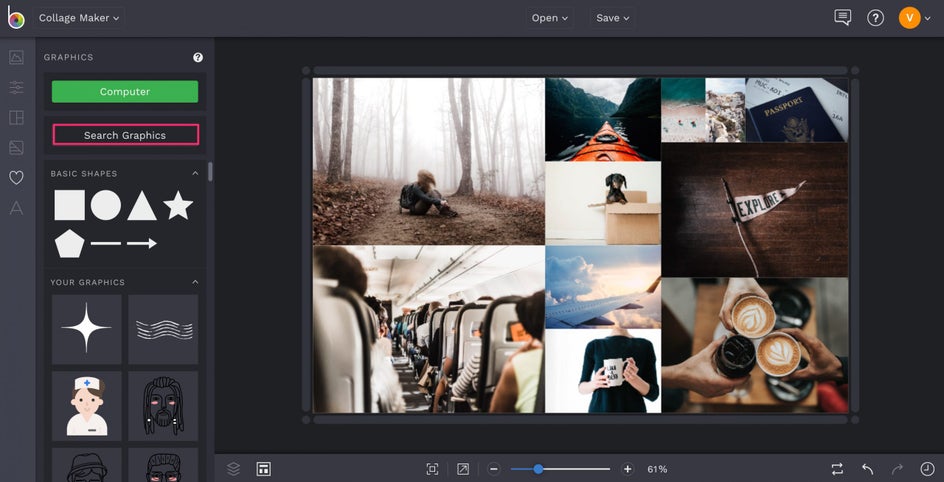The width and height of the screenshot is (944, 482).
Task: Click the Search Graphics button
Action: pyautogui.click(x=125, y=135)
